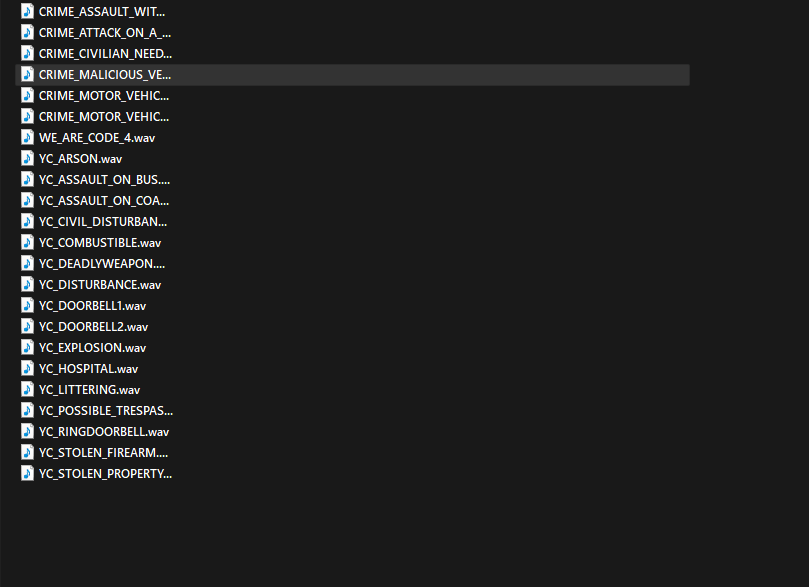Click the icon for the CRIME_ASSAULT_WIT file
The image size is (809, 587).
click(28, 11)
